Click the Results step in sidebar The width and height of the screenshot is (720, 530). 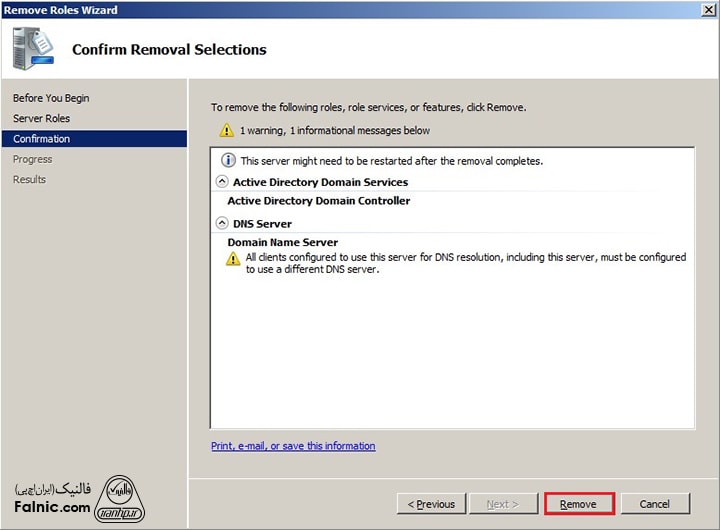click(x=29, y=179)
